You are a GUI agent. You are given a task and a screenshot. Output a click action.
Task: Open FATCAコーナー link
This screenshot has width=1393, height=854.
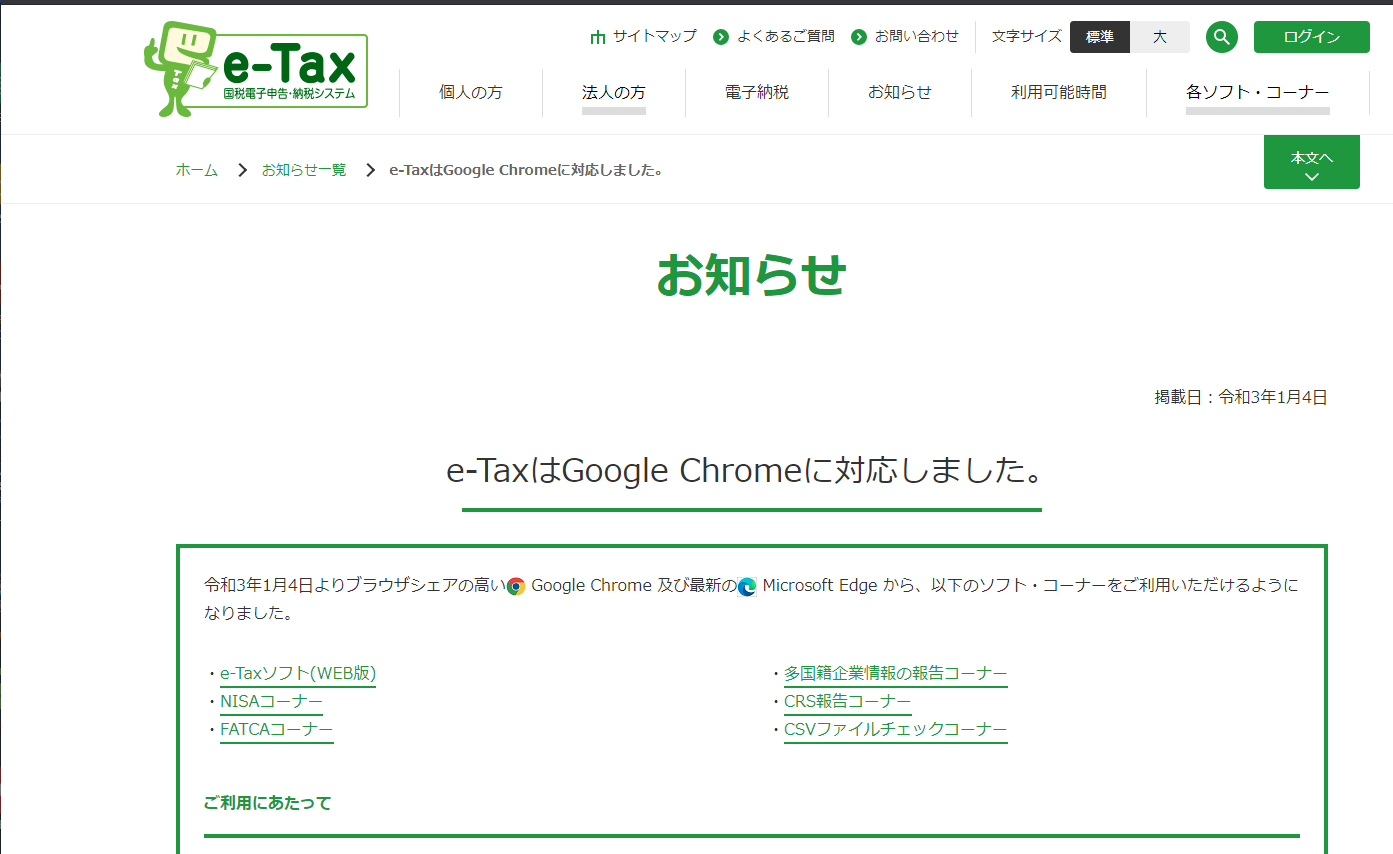[x=276, y=730]
